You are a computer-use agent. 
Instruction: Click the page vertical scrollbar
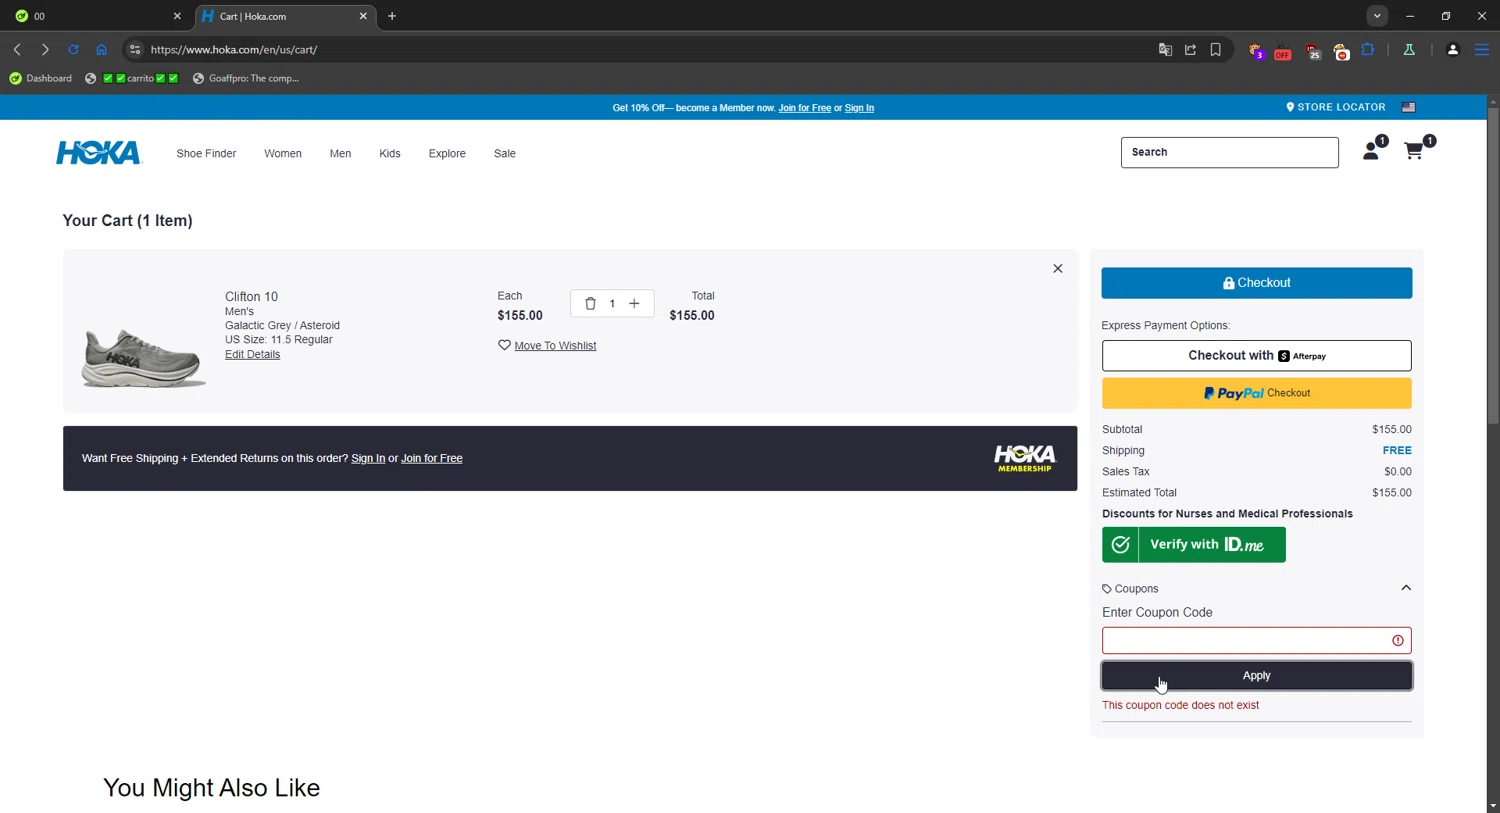click(x=1492, y=268)
